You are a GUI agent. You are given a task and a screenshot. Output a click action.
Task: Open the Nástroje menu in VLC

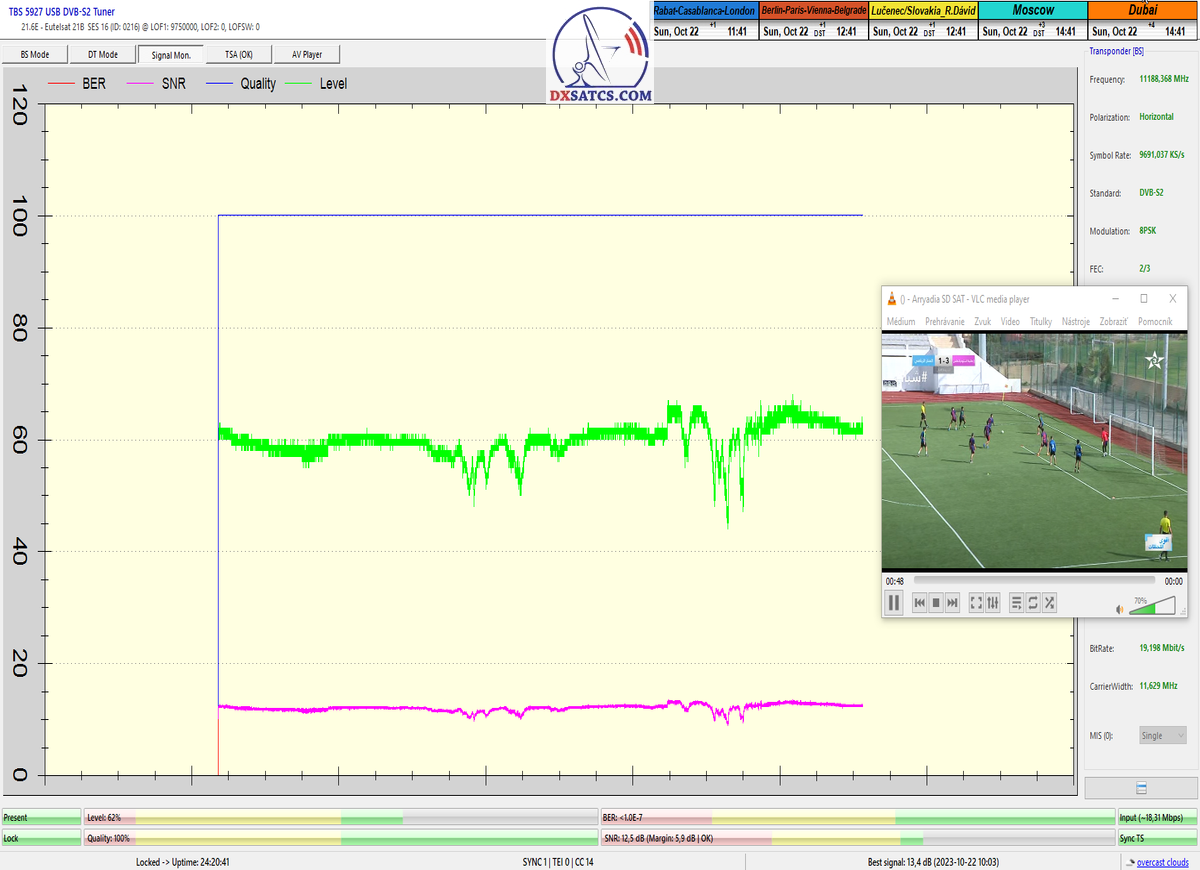pyautogui.click(x=1075, y=321)
